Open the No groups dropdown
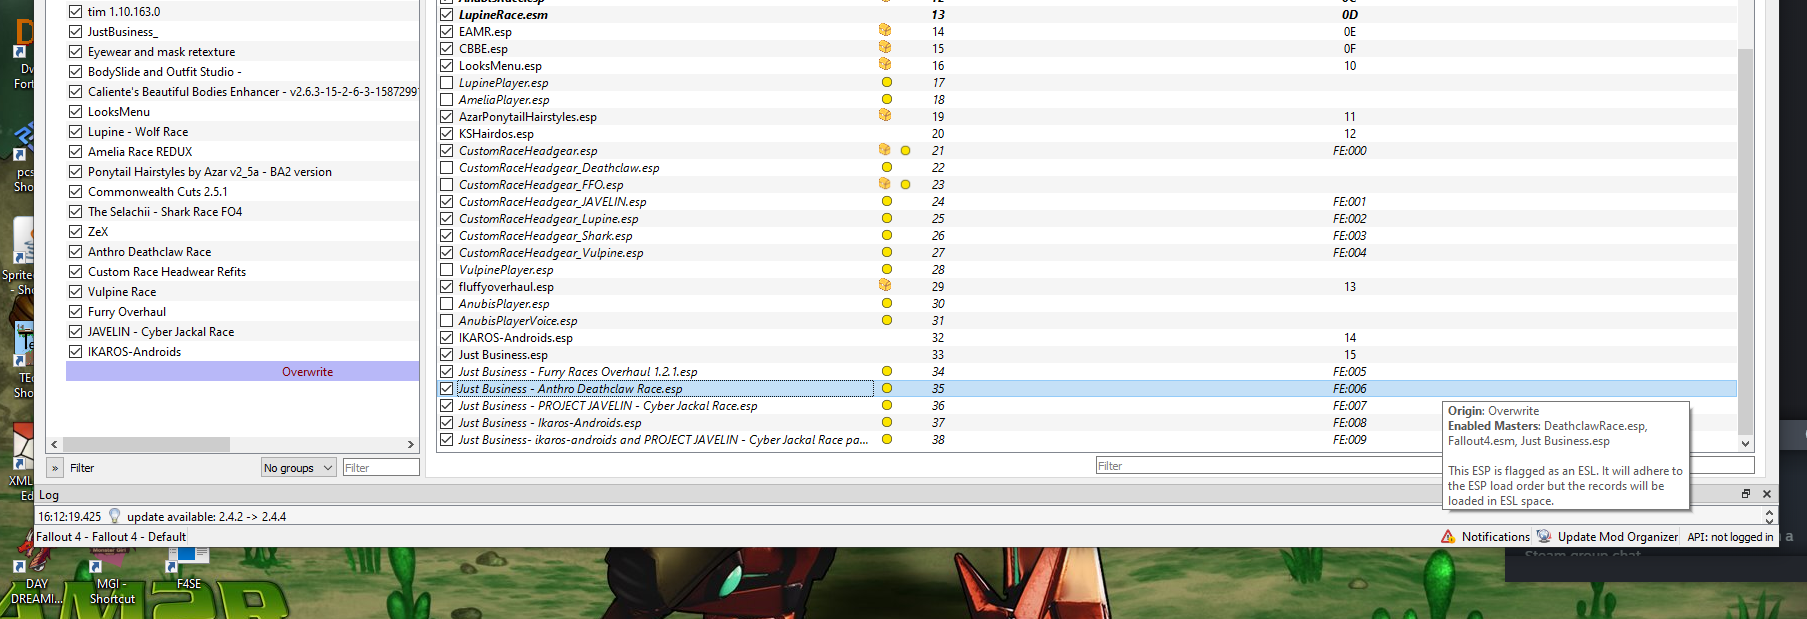 tap(298, 467)
